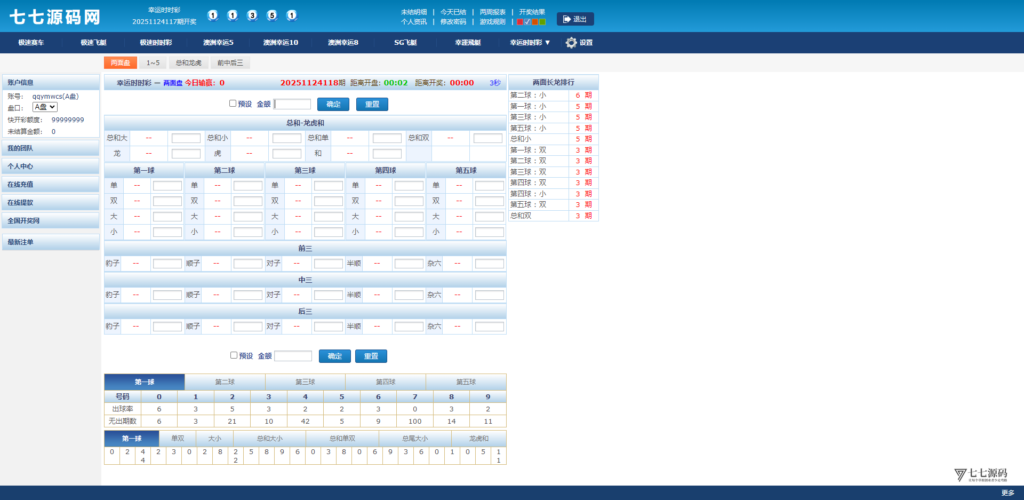Image resolution: width=1024 pixels, height=500 pixels.
Task: Open 账户信息 in the sidebar
Action: pos(51,83)
